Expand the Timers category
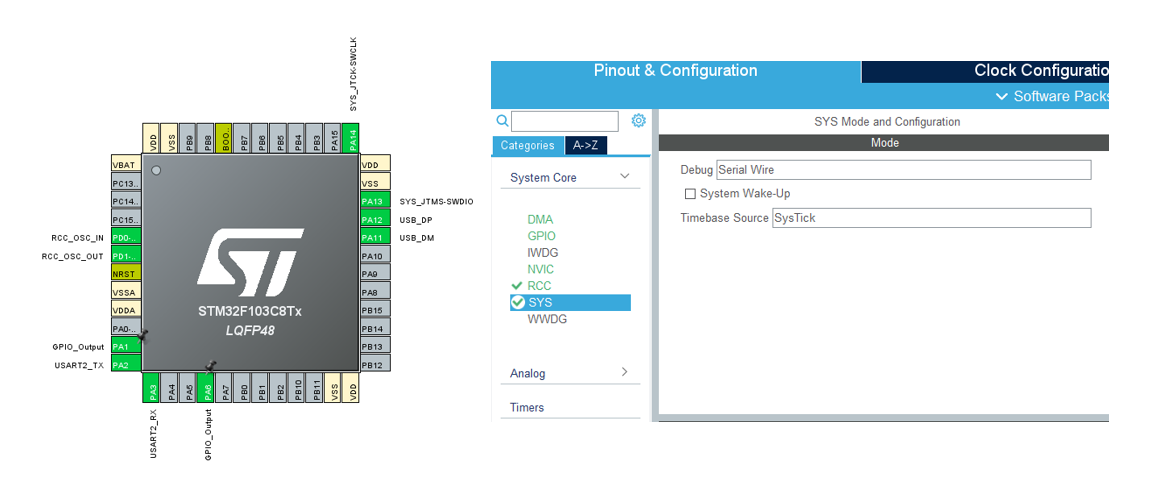This screenshot has width=1152, height=482. tap(527, 408)
